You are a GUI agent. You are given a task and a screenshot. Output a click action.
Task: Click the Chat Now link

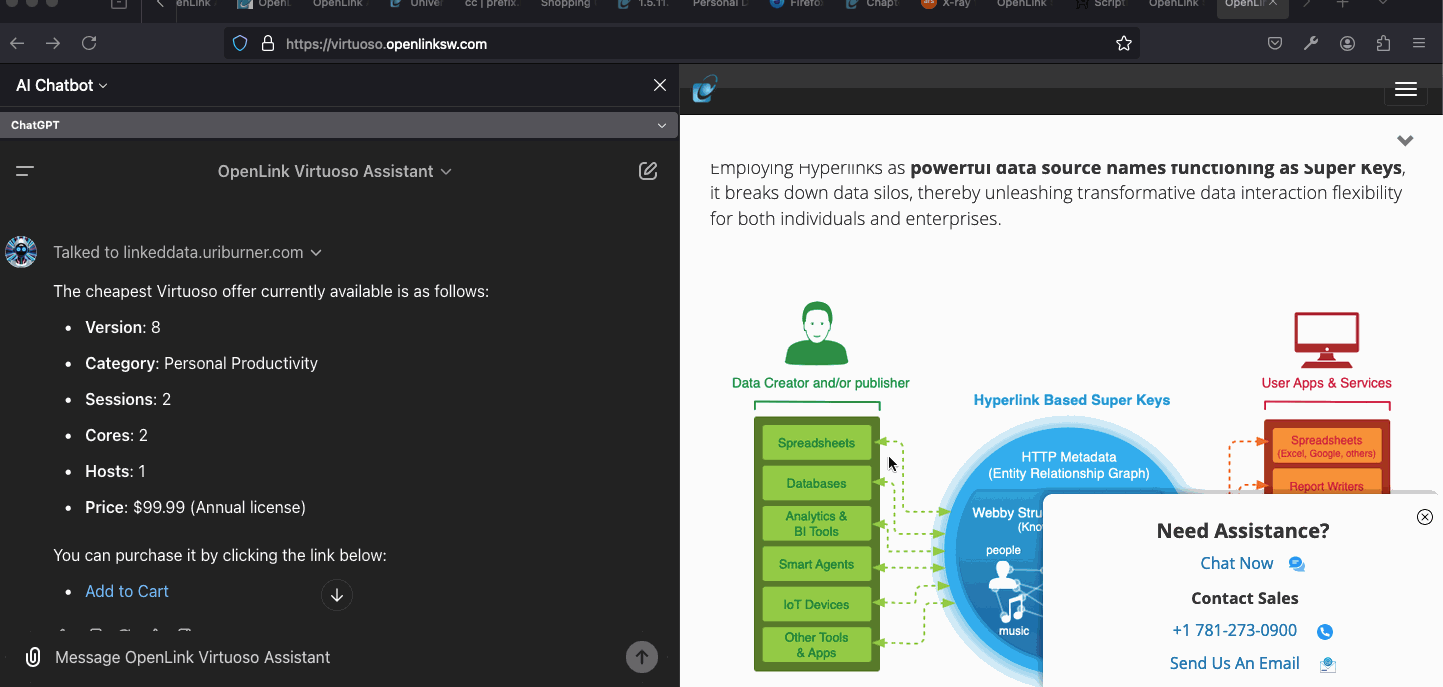coord(1237,564)
